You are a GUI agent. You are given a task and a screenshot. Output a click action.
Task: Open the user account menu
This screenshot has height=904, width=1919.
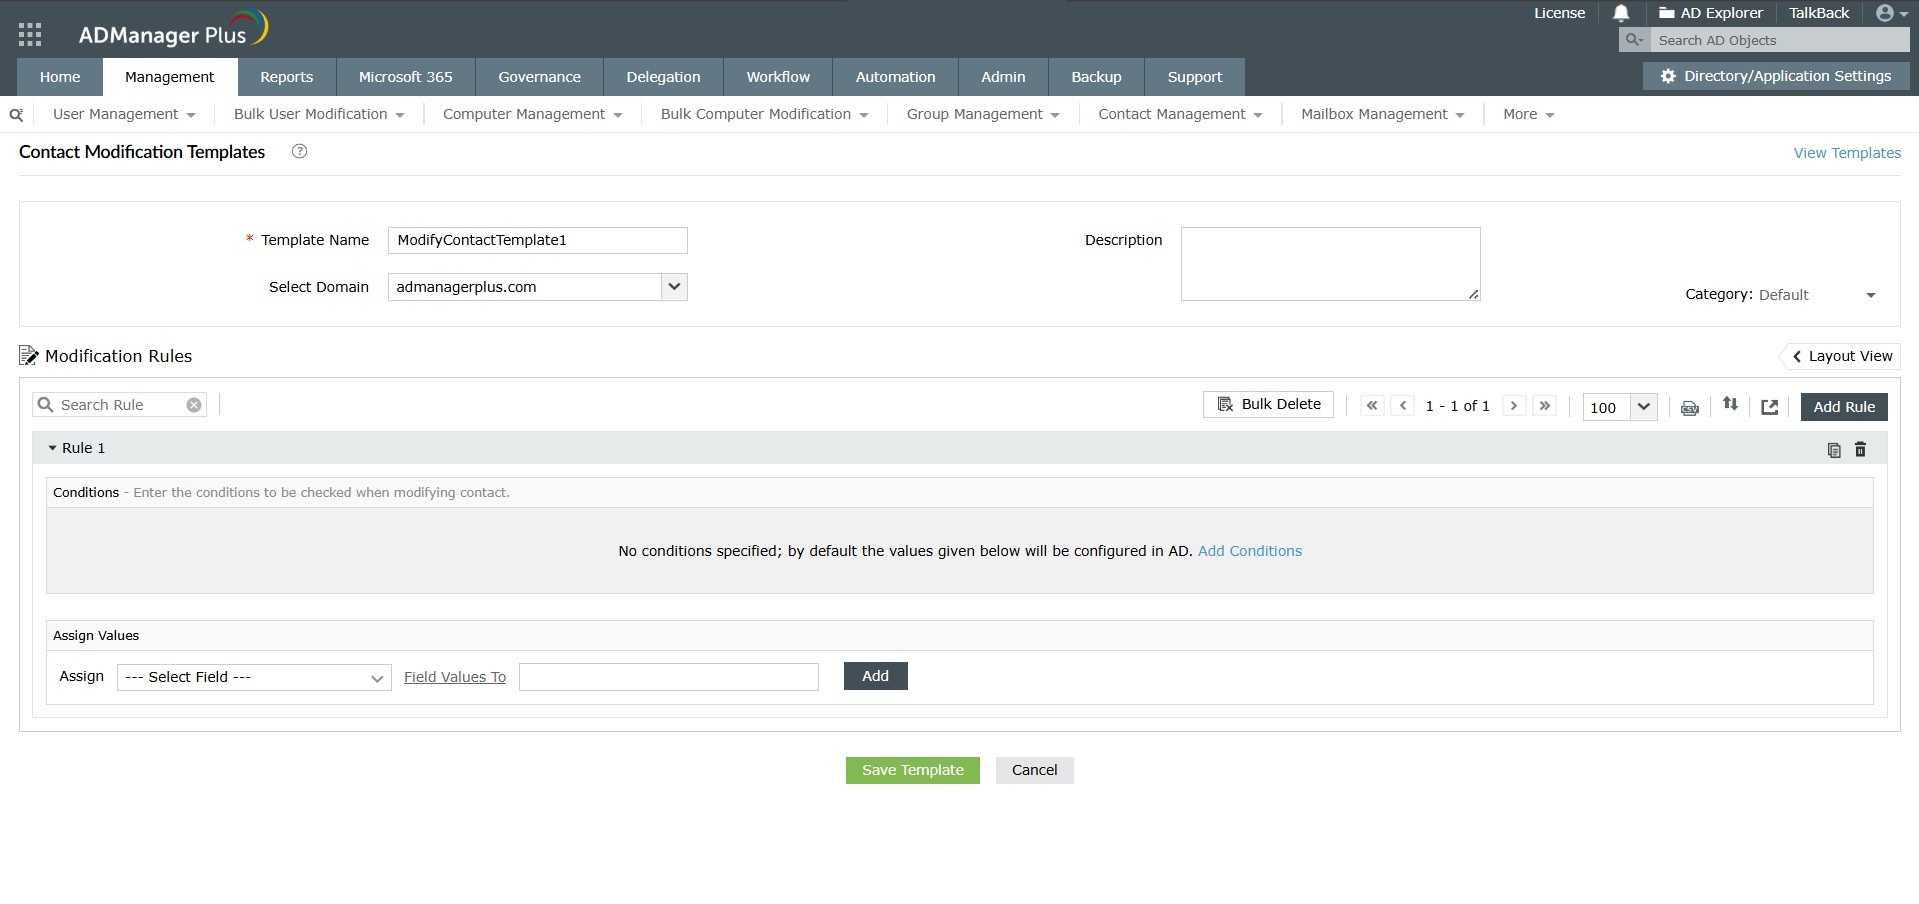pyautogui.click(x=1889, y=13)
